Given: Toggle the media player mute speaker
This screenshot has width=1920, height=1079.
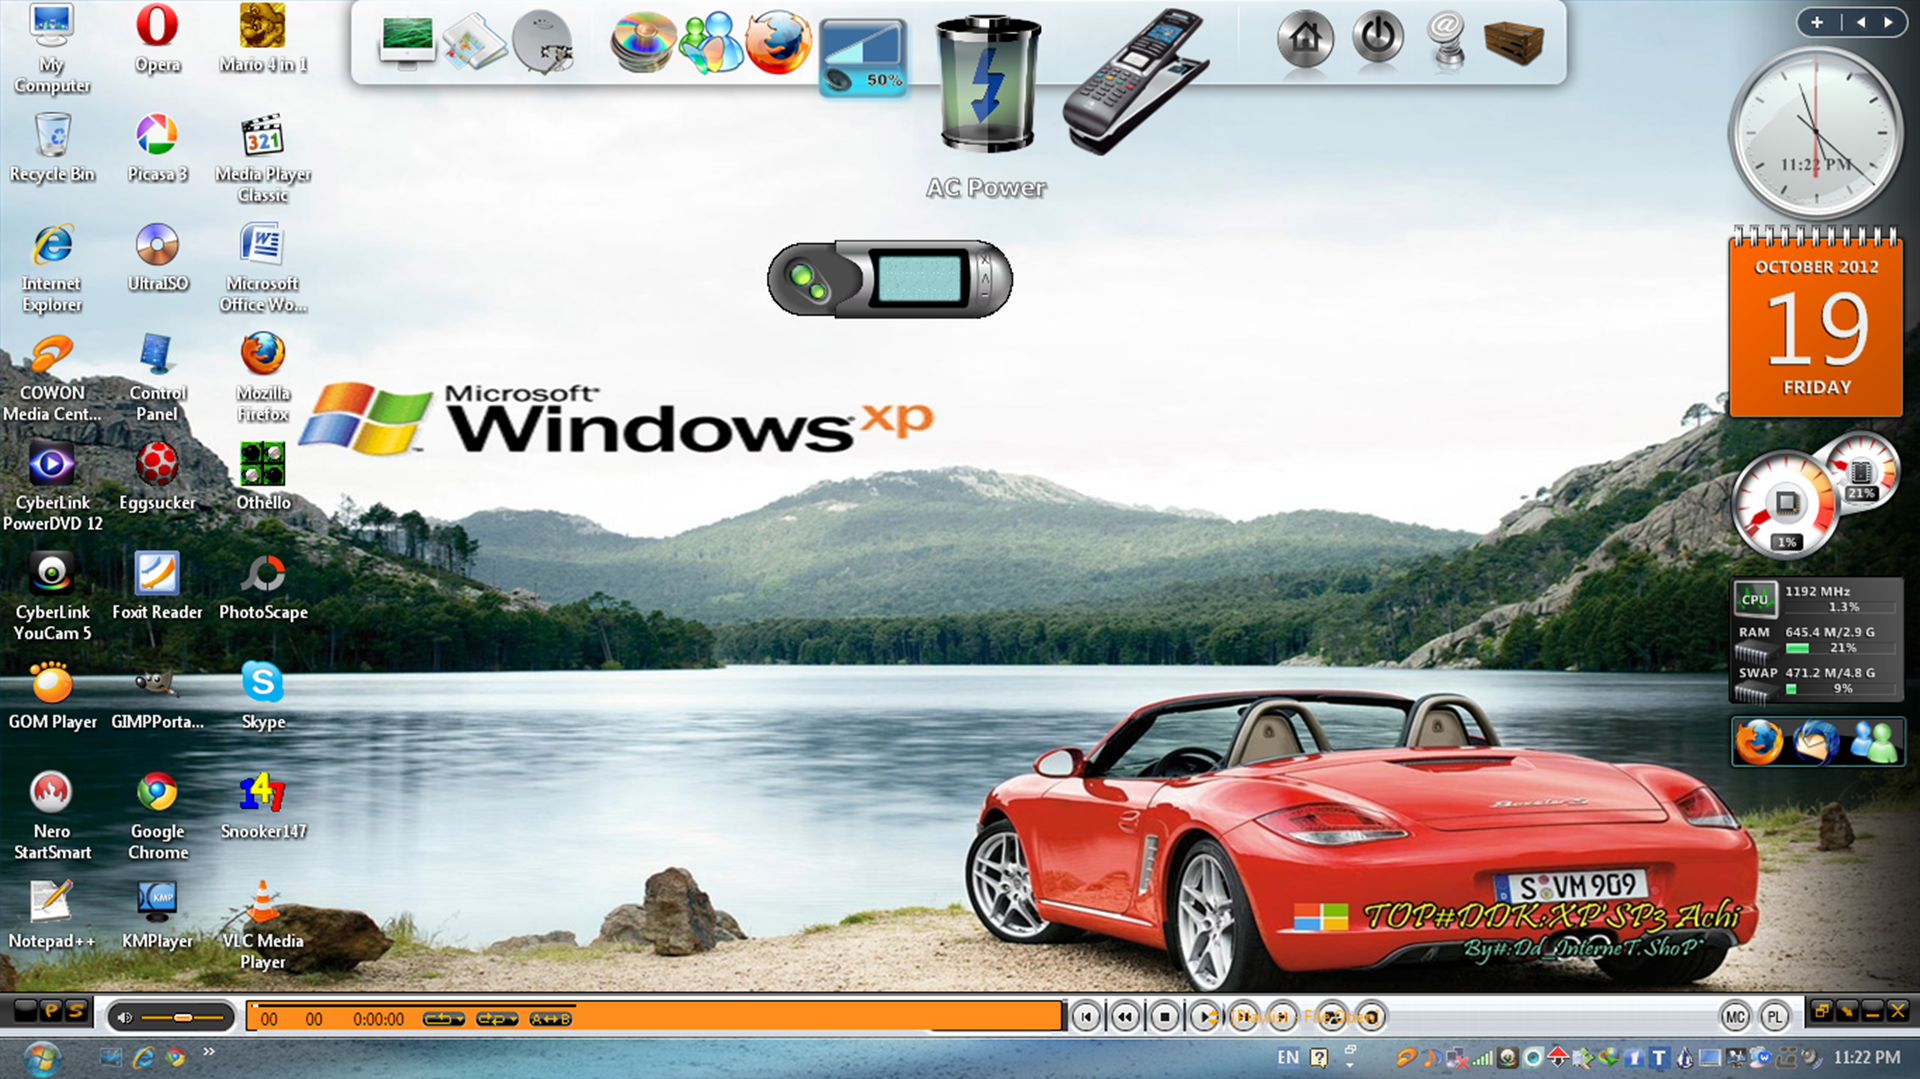Looking at the screenshot, I should click(x=124, y=1018).
